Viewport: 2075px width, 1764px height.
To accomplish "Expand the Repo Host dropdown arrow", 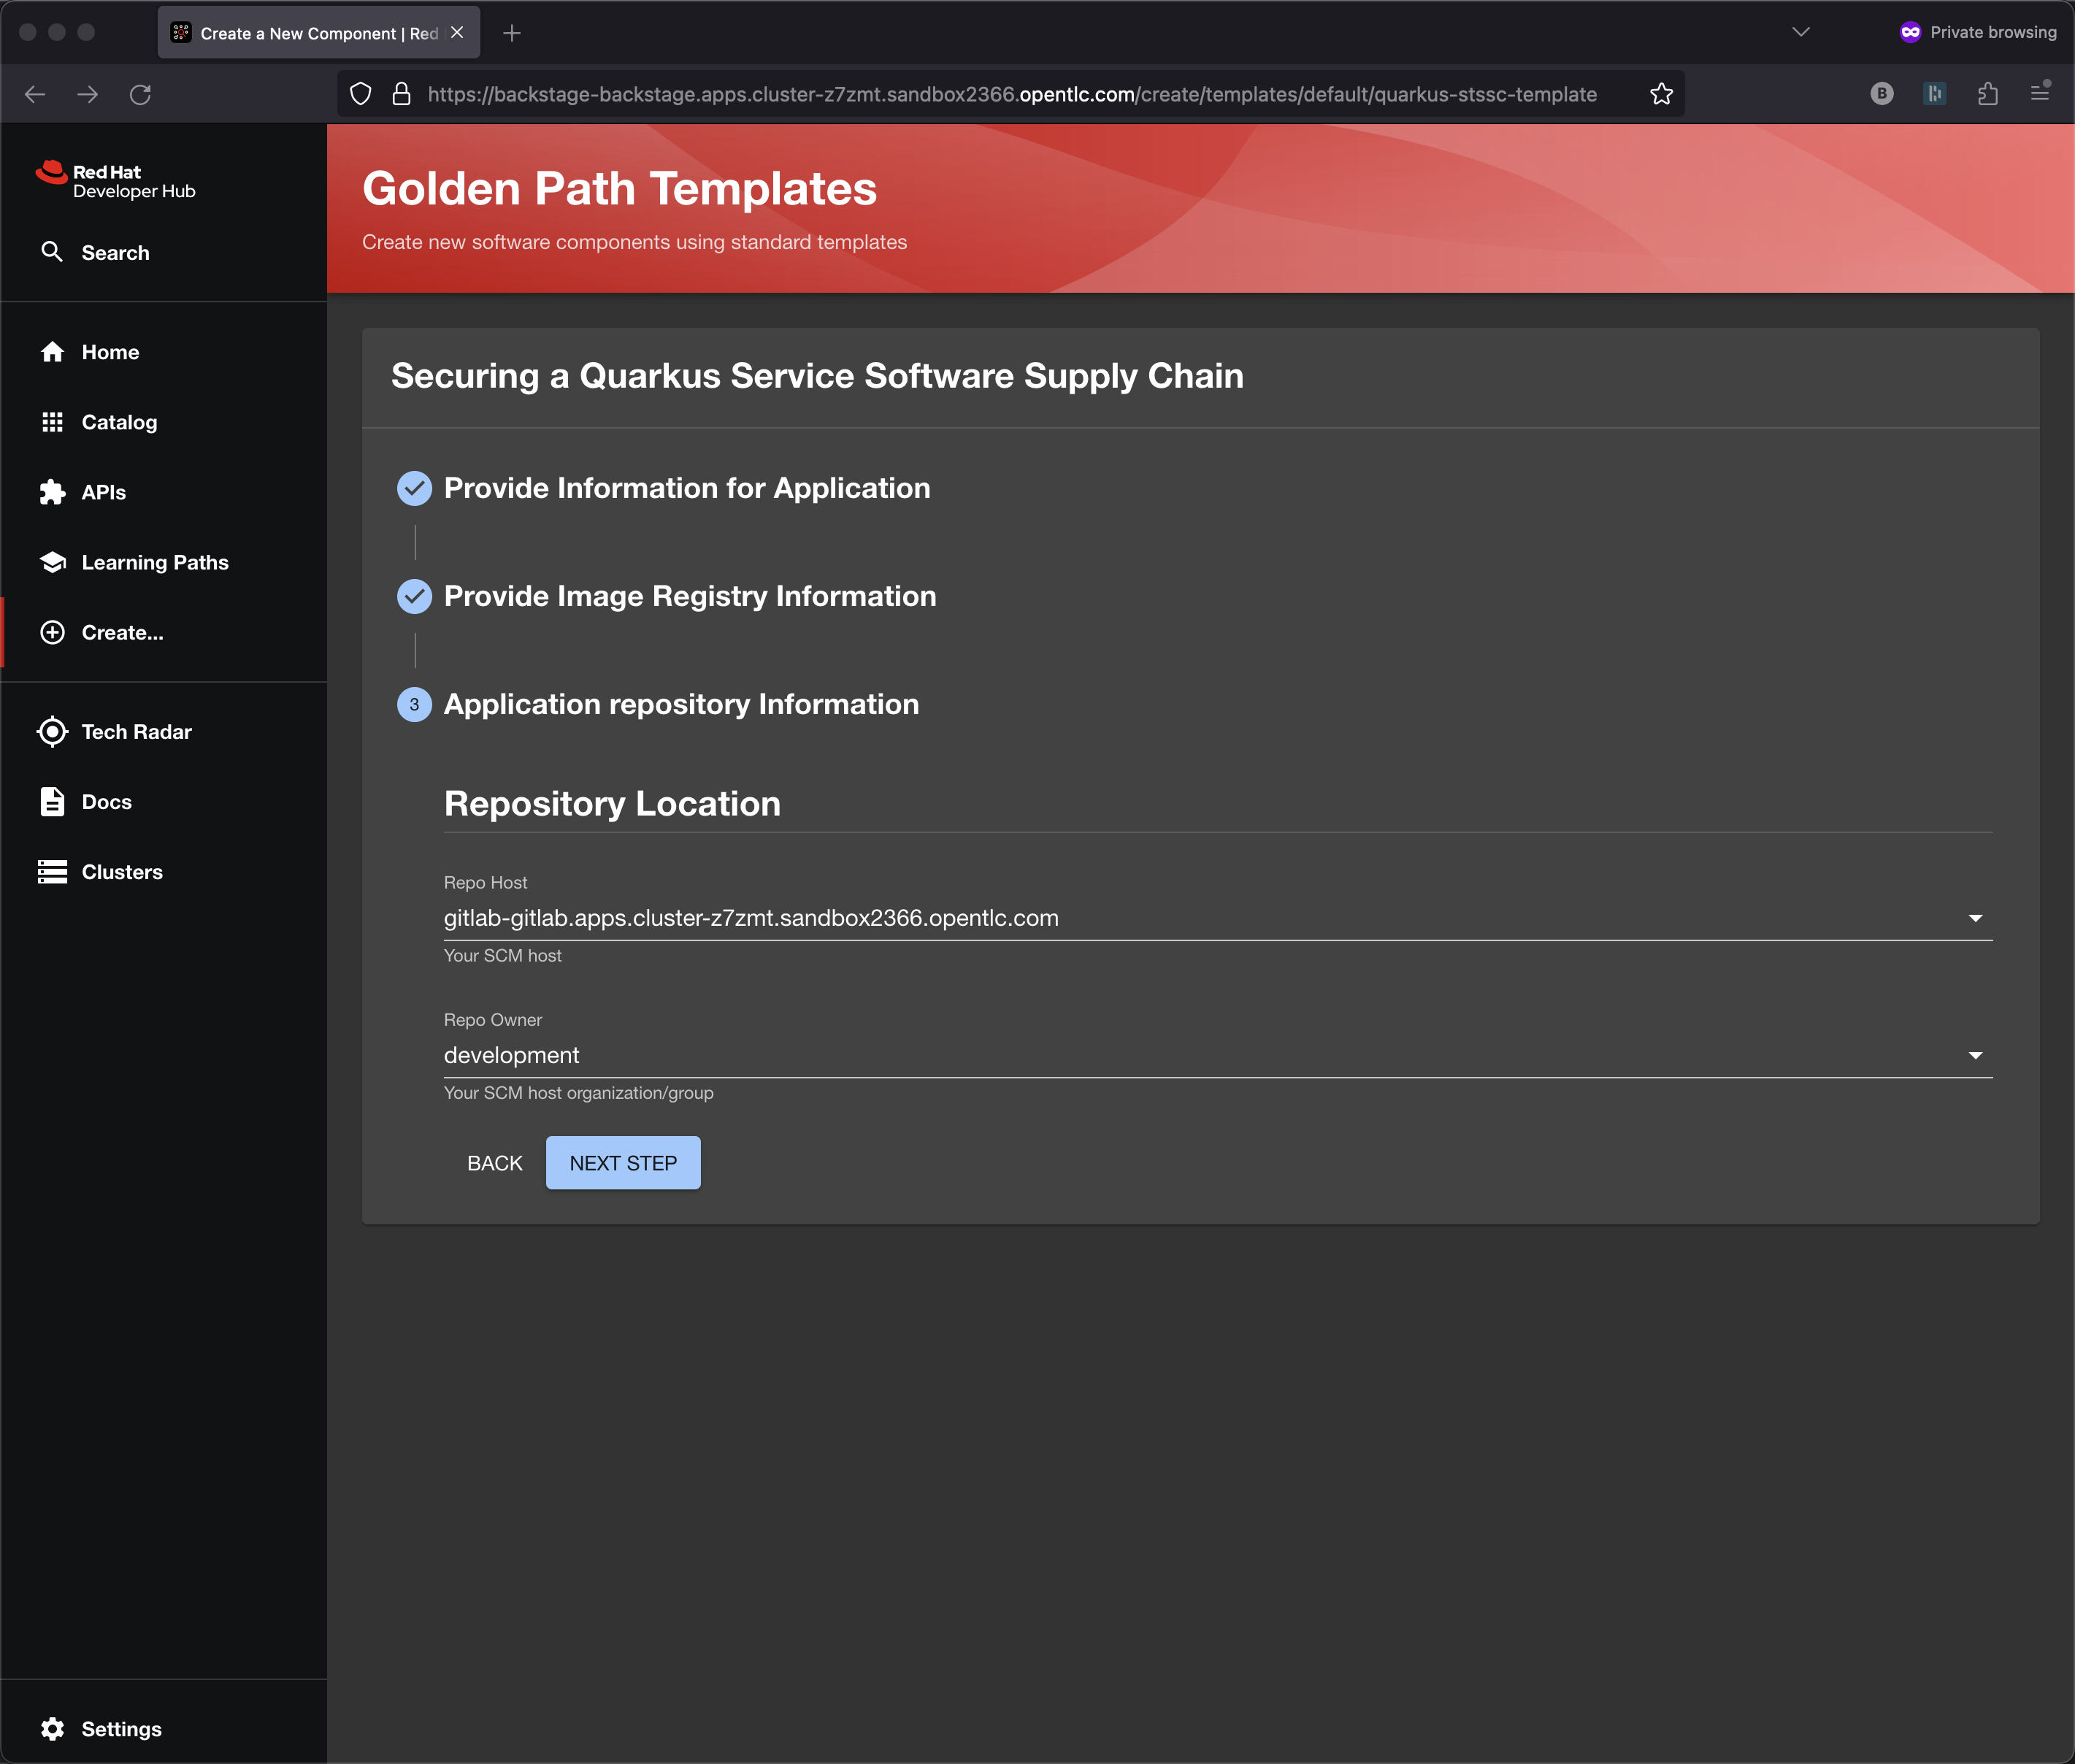I will 1975,918.
